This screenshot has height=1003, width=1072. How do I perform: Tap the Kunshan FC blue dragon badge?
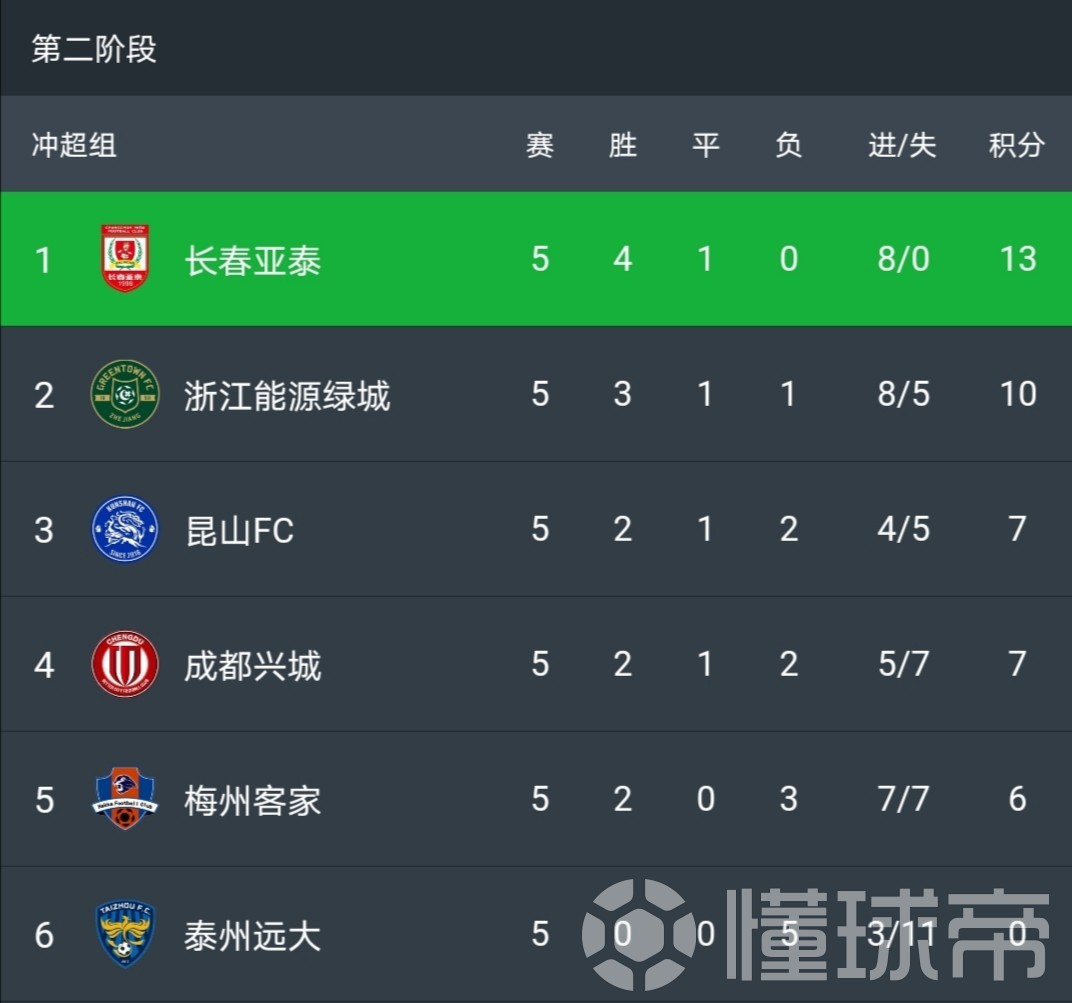click(125, 529)
